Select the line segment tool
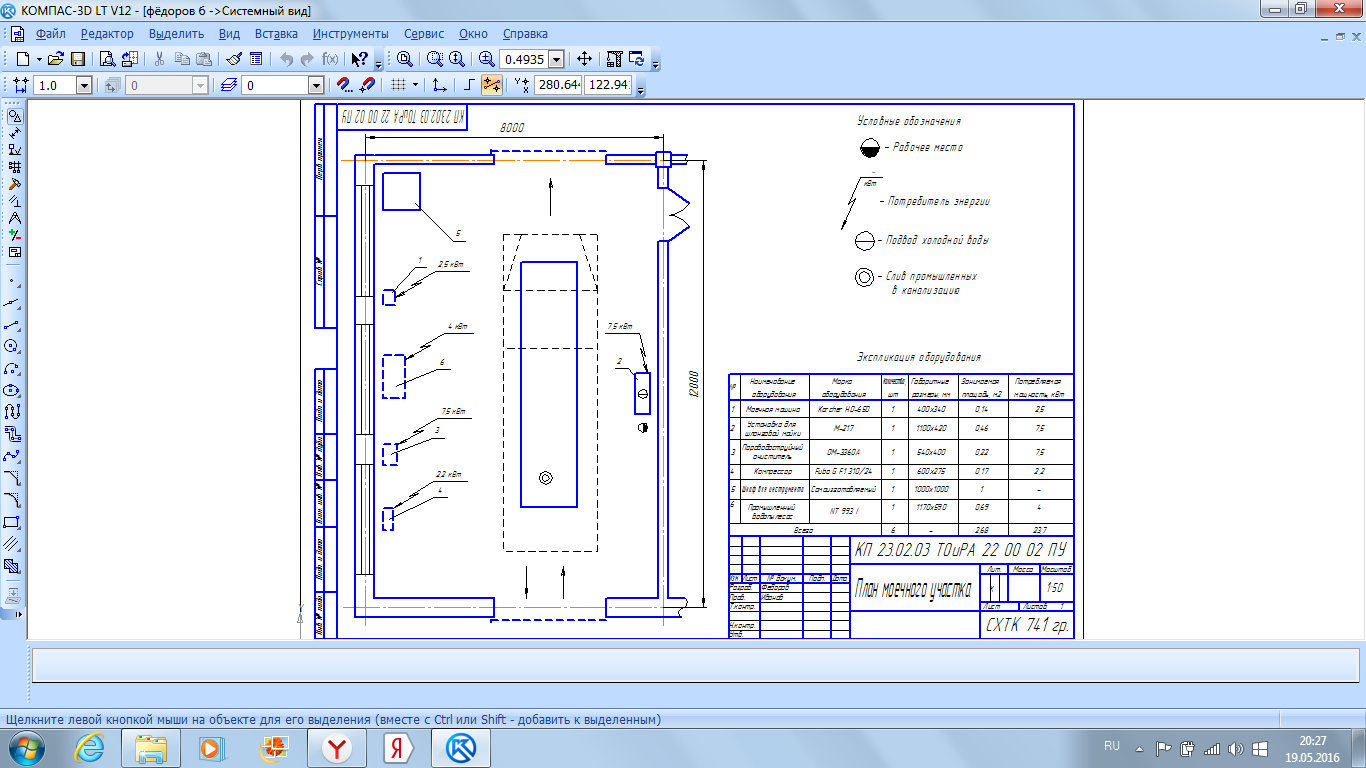1366x768 pixels. tap(12, 325)
